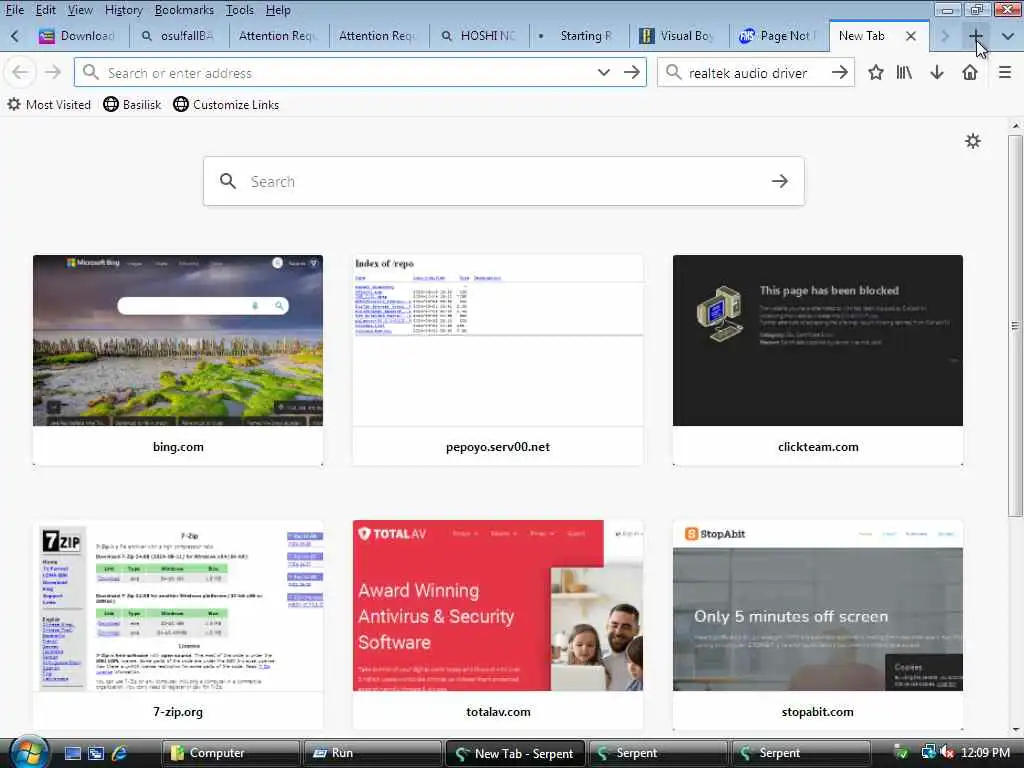Open the Edit menu
The width and height of the screenshot is (1024, 768).
45,10
